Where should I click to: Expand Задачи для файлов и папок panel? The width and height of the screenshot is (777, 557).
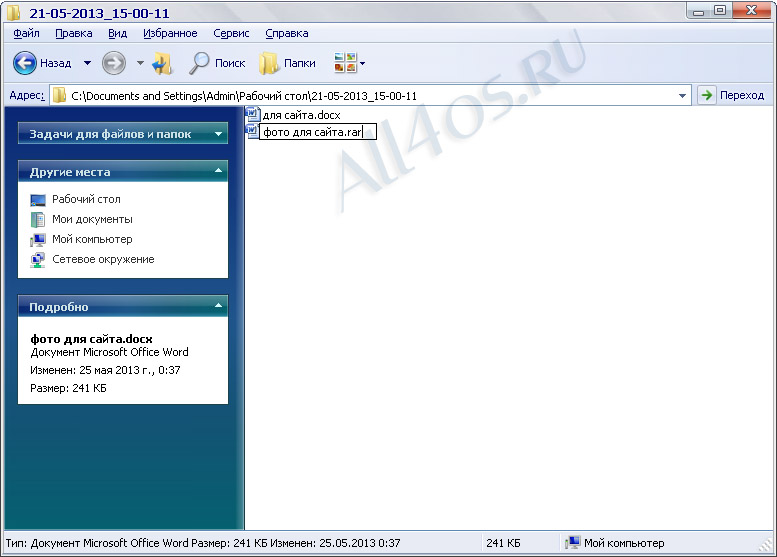point(219,134)
